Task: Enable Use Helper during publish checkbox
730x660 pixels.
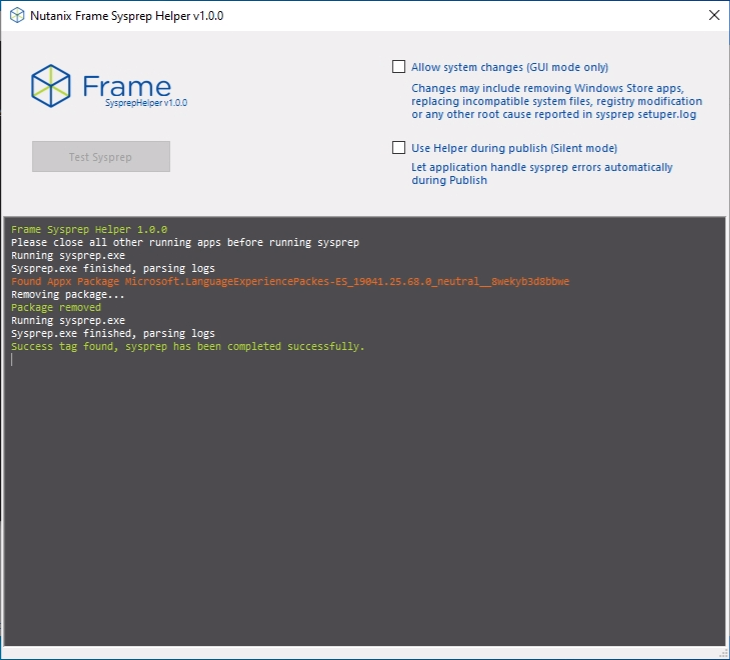Action: (x=399, y=148)
